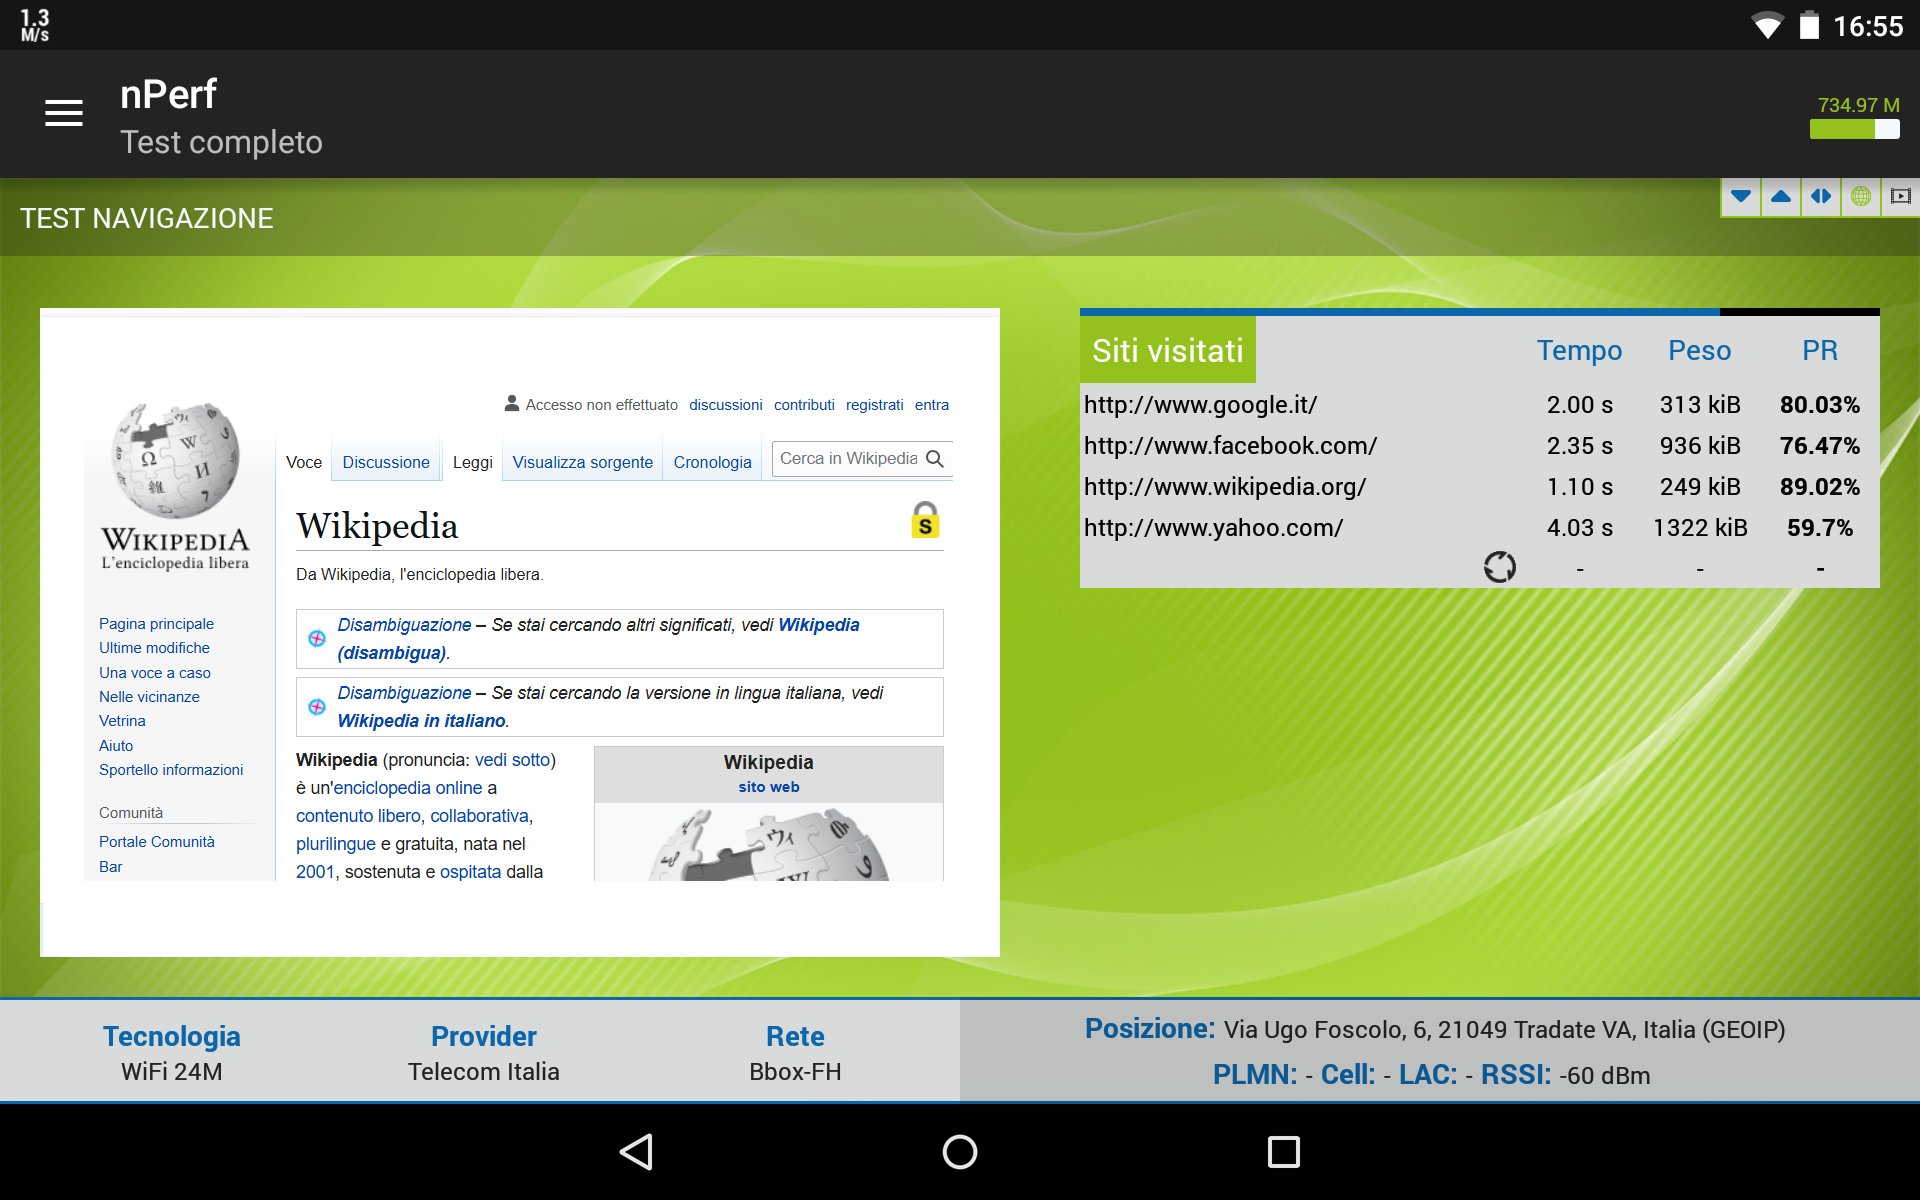
Task: Tap the Android home button
Action: (x=960, y=1152)
